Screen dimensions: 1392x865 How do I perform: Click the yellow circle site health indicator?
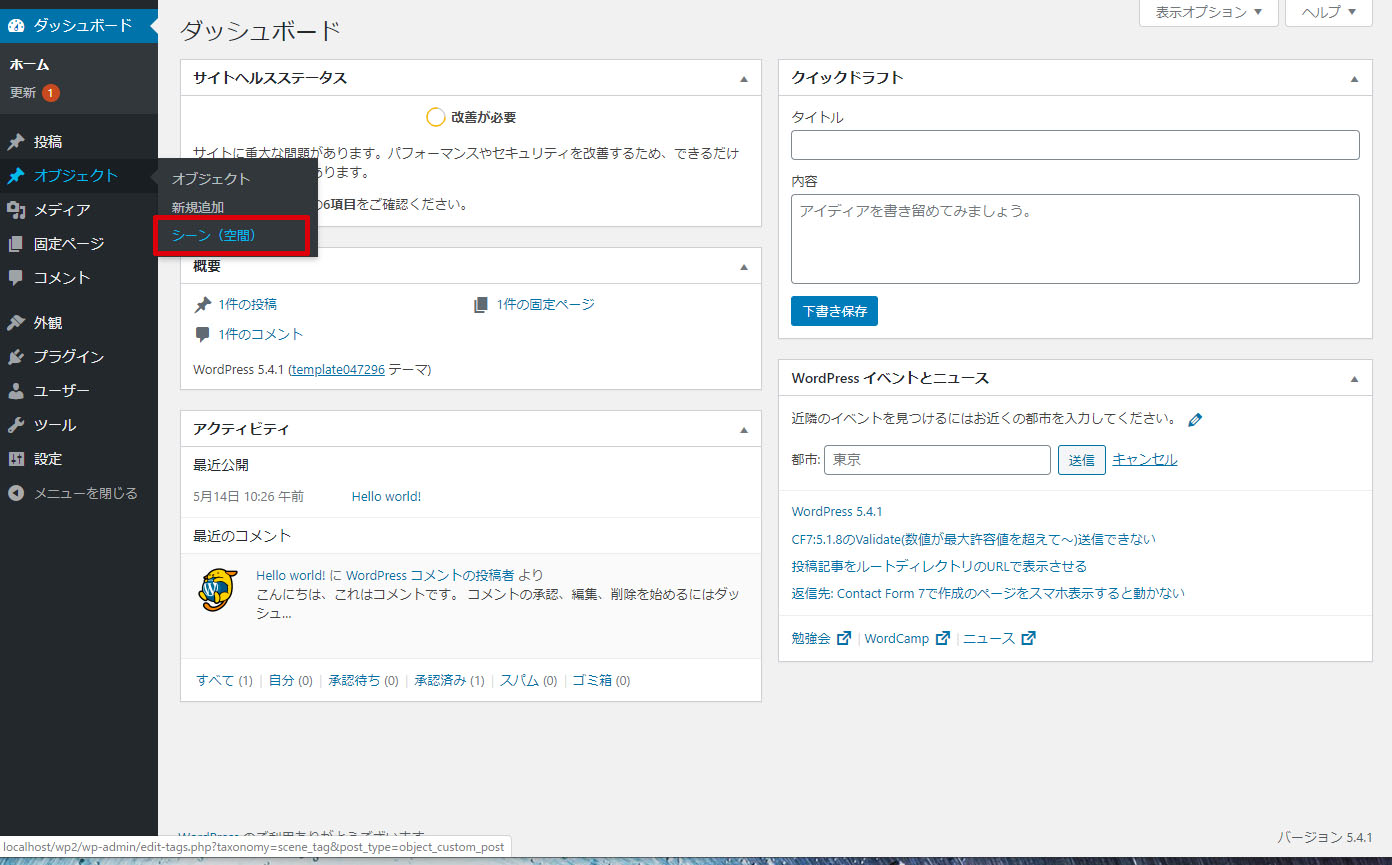(x=435, y=117)
